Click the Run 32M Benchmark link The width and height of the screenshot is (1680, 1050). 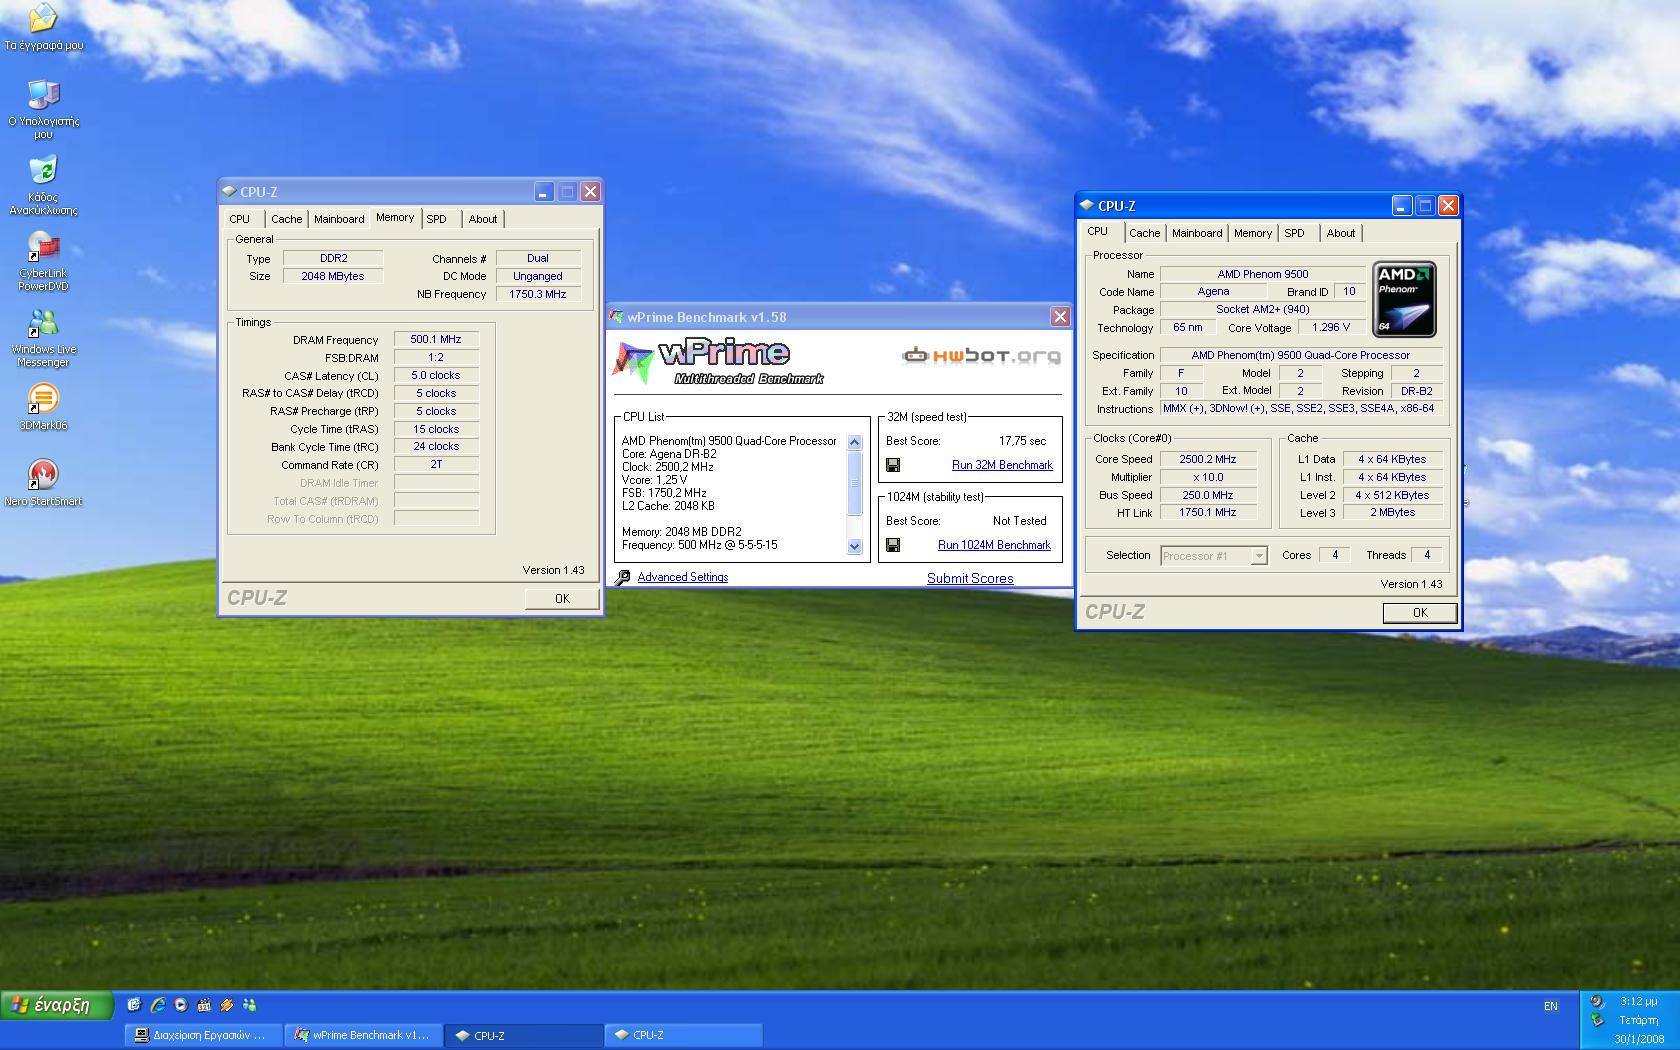1002,465
